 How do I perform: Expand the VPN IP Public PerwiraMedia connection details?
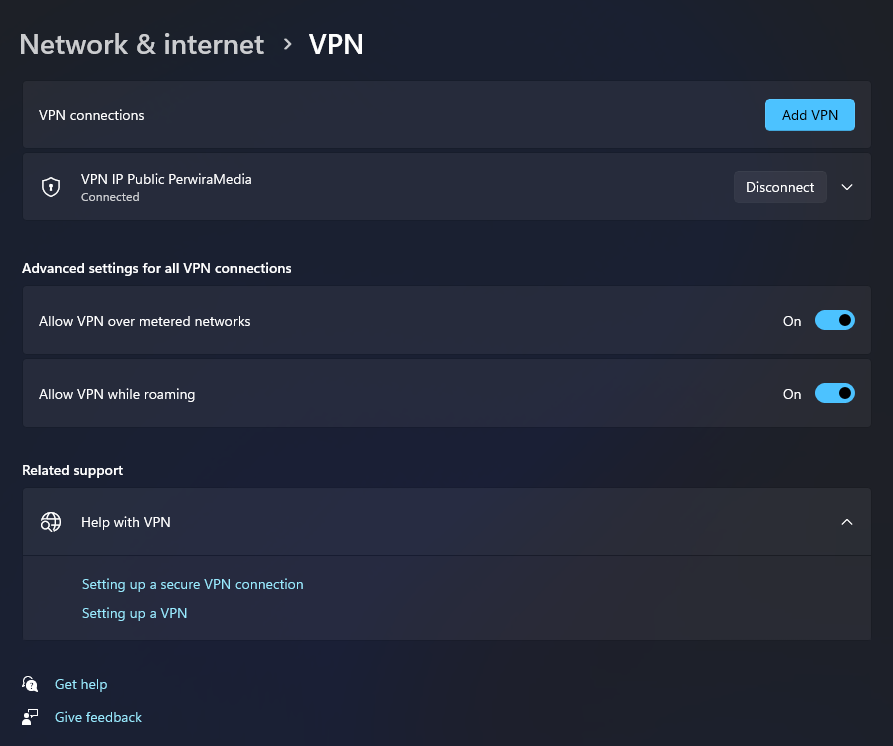click(x=847, y=187)
